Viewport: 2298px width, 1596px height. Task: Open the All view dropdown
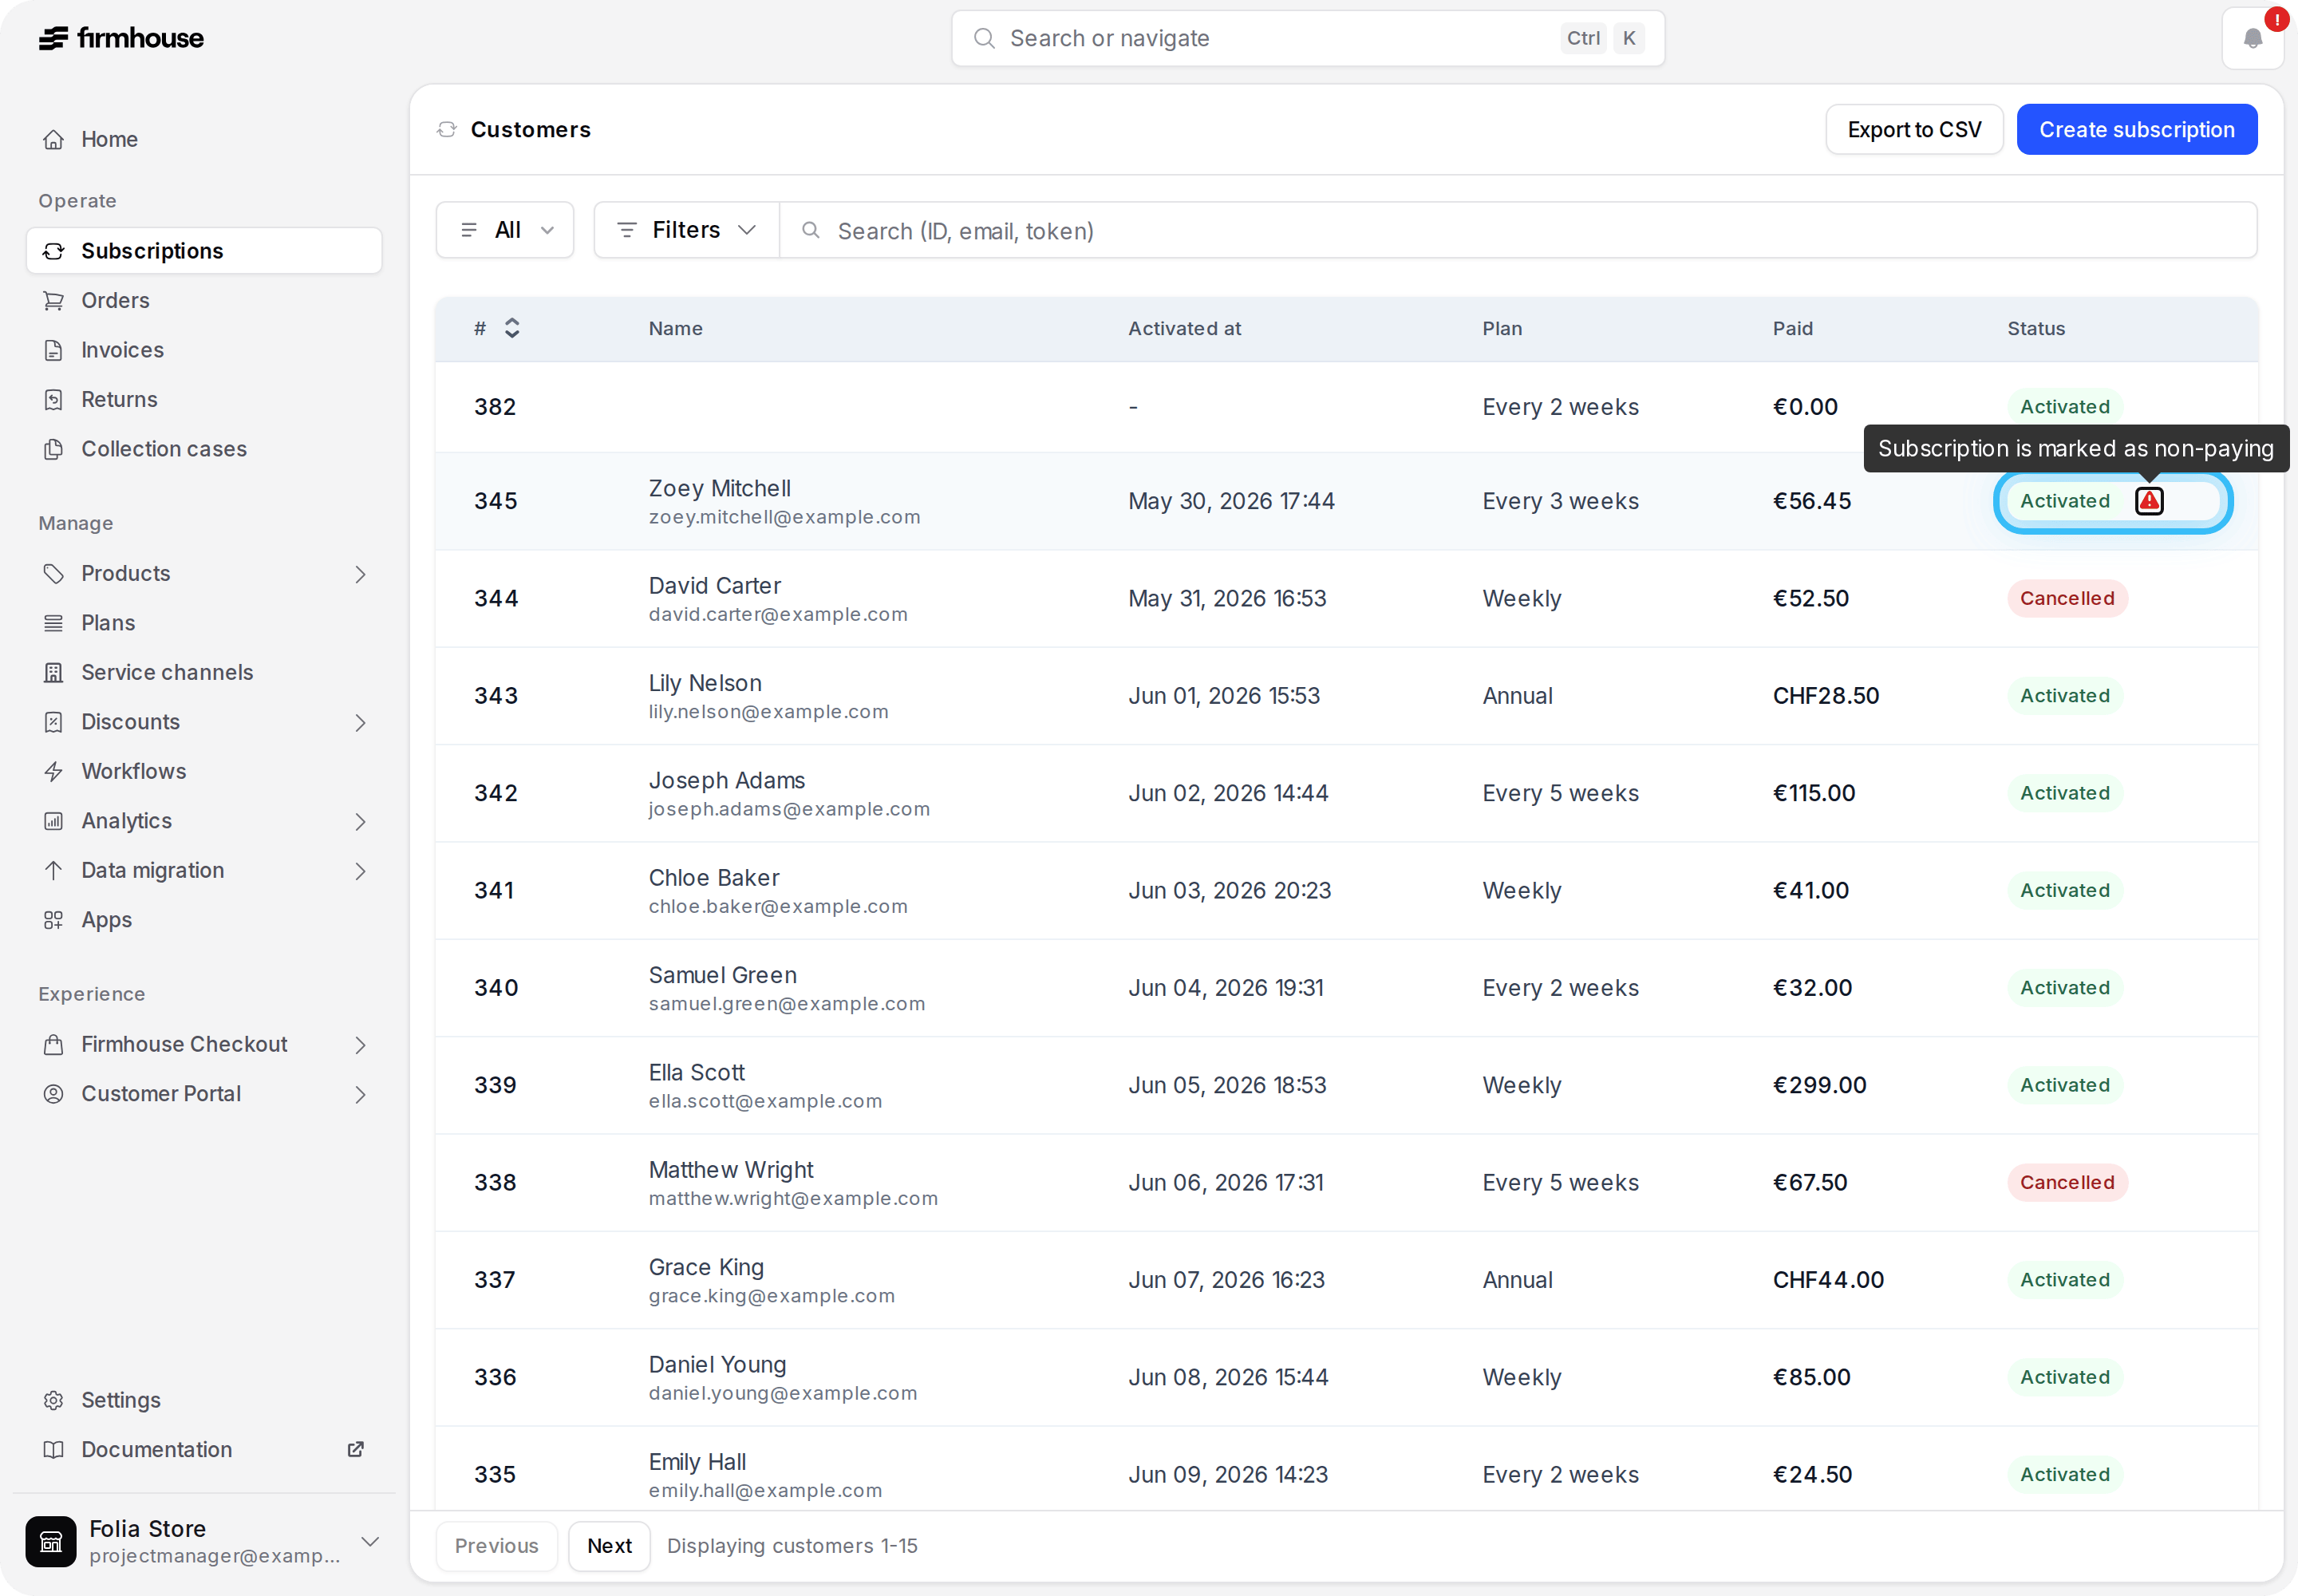505,230
